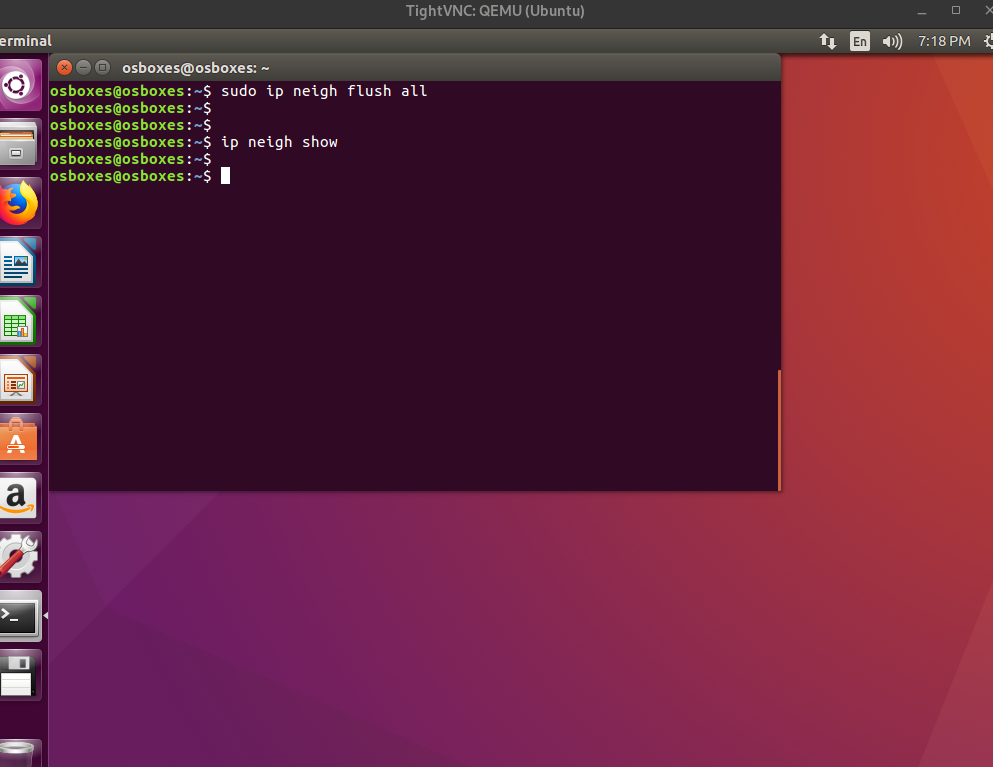993x767 pixels.
Task: Click the 'ip neigh show' command text
Action: pos(279,142)
